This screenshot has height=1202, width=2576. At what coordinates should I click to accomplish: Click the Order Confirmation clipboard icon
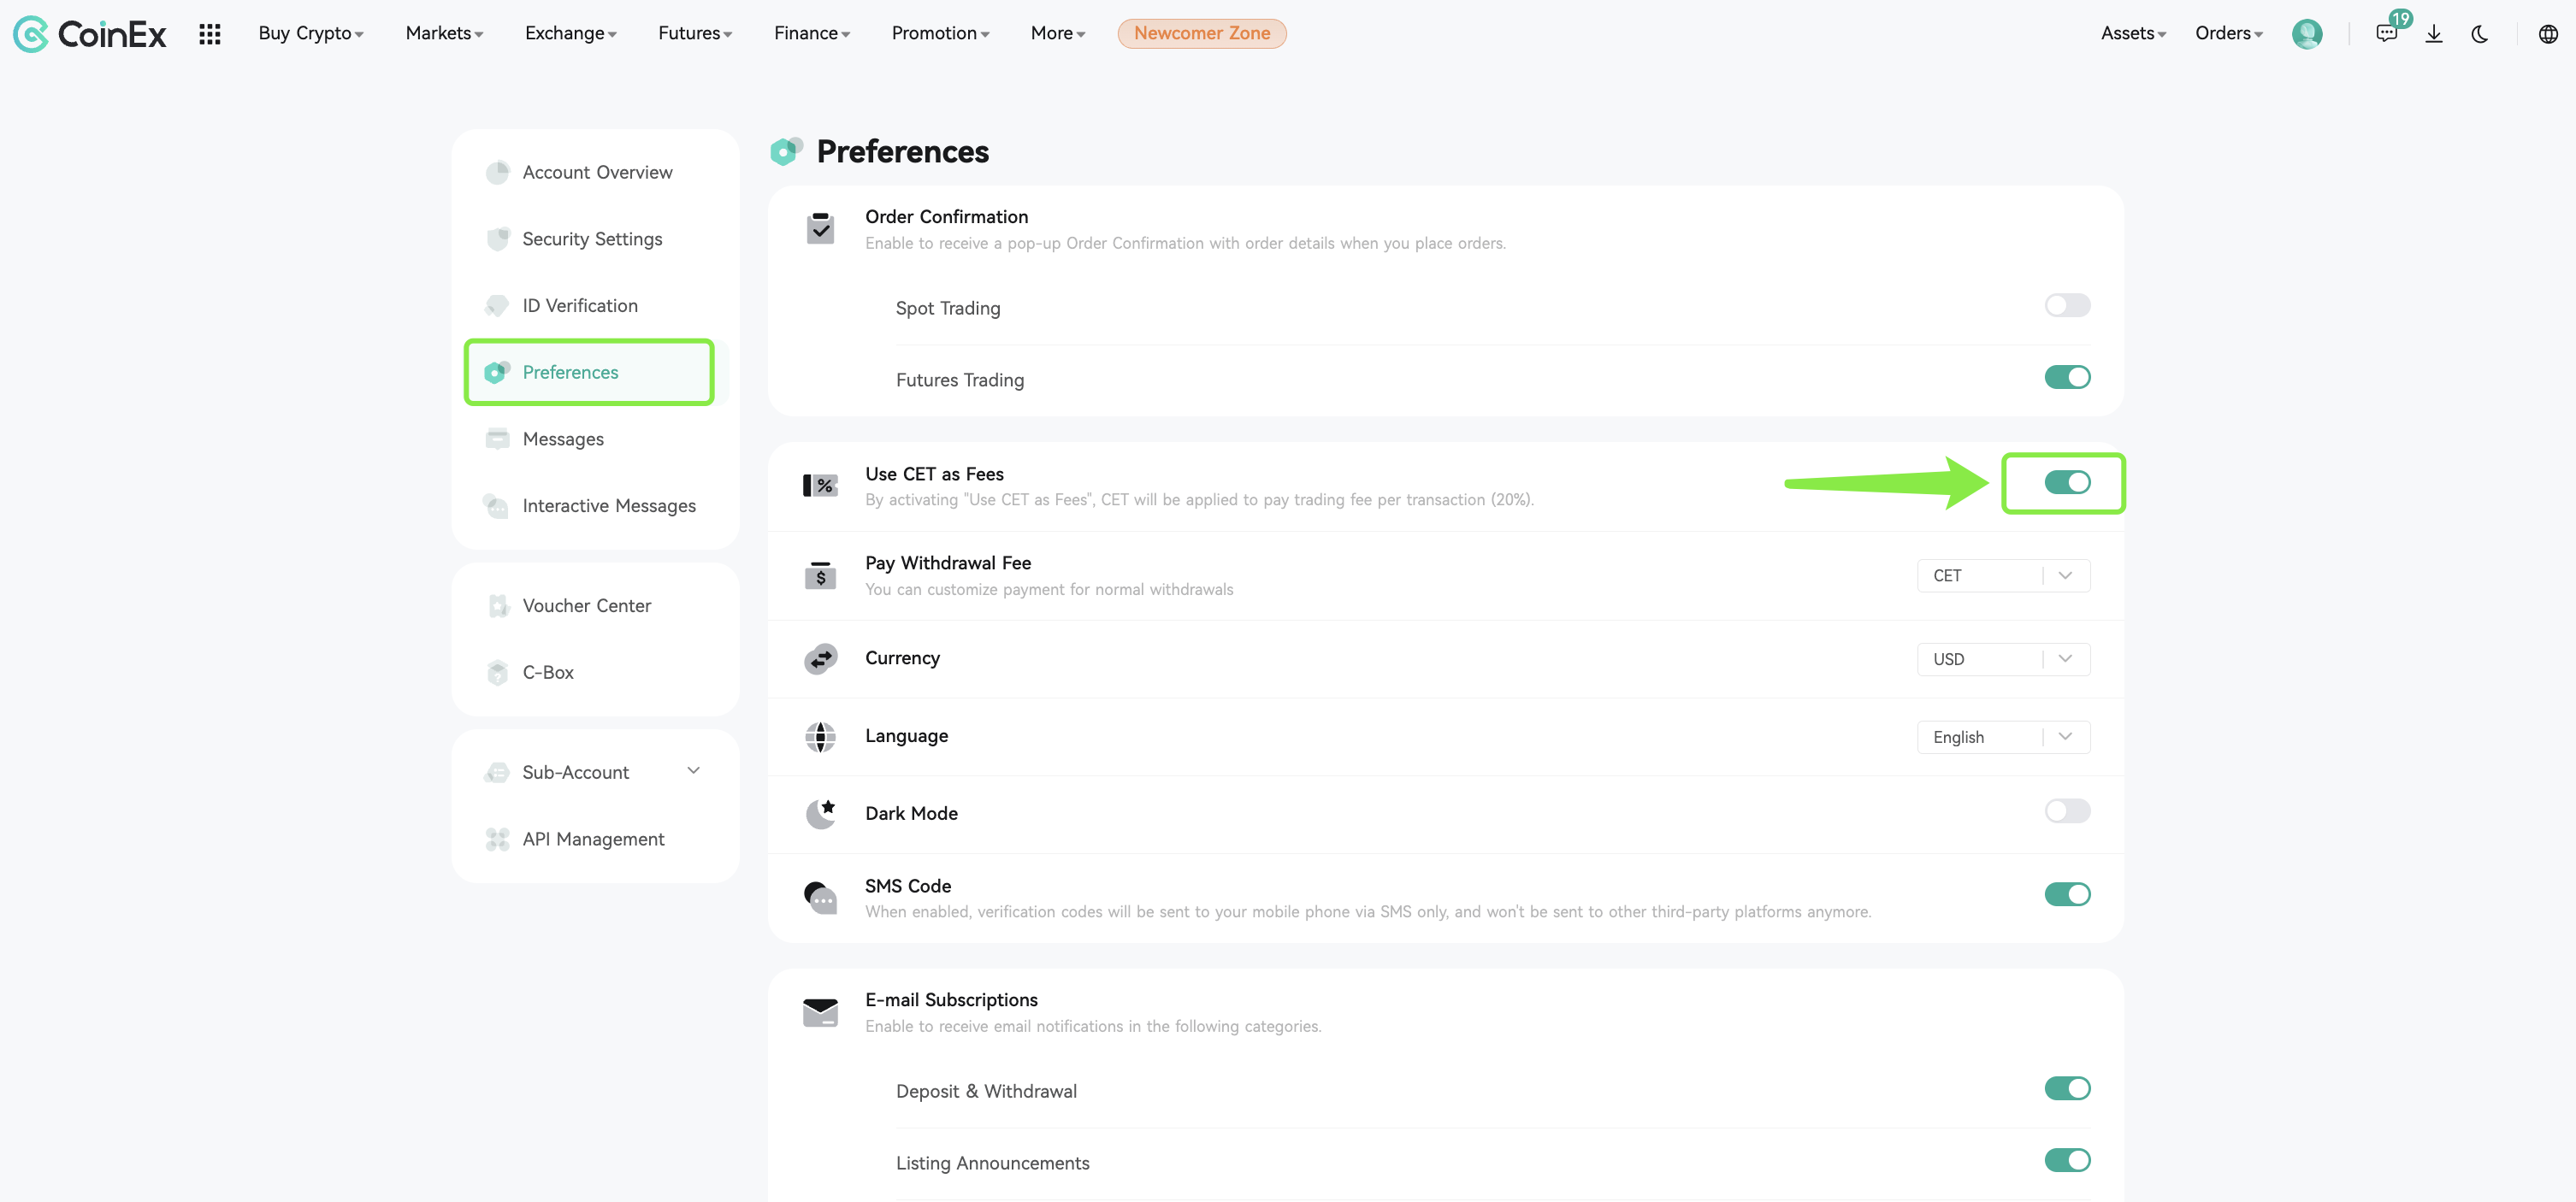(x=820, y=229)
